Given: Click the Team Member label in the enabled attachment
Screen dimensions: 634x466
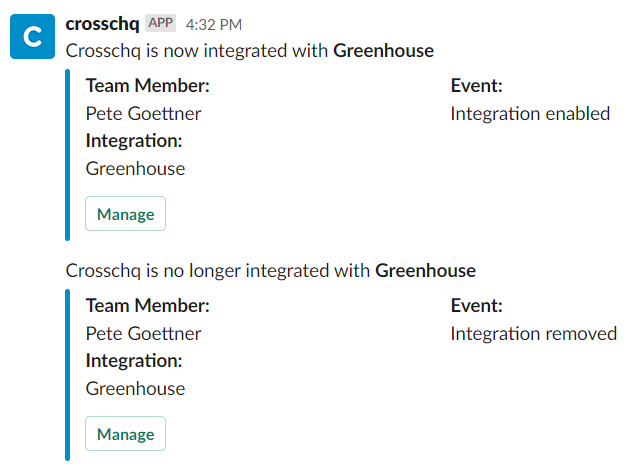Looking at the screenshot, I should [x=148, y=86].
